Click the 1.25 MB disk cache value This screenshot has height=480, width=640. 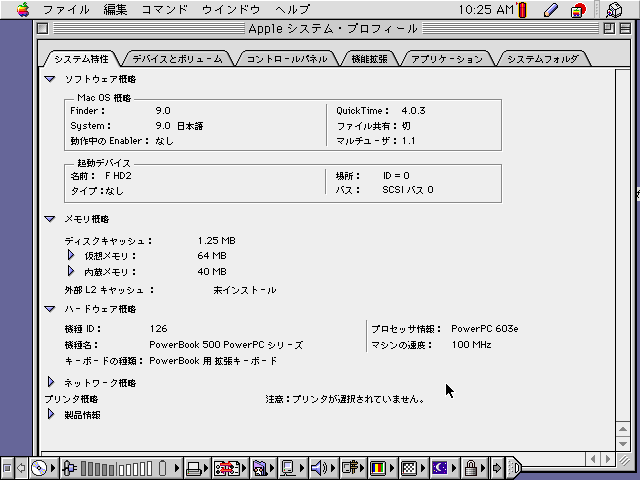[x=216, y=241]
